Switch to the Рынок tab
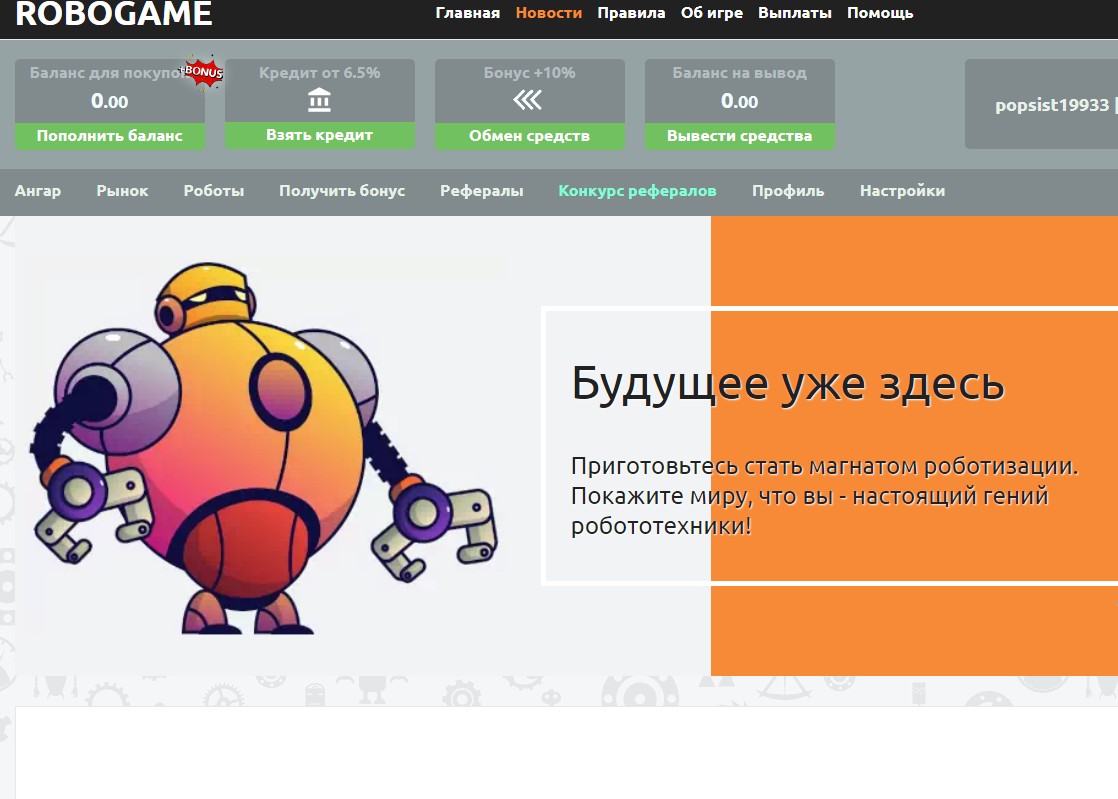The height and width of the screenshot is (799, 1118). tap(122, 190)
